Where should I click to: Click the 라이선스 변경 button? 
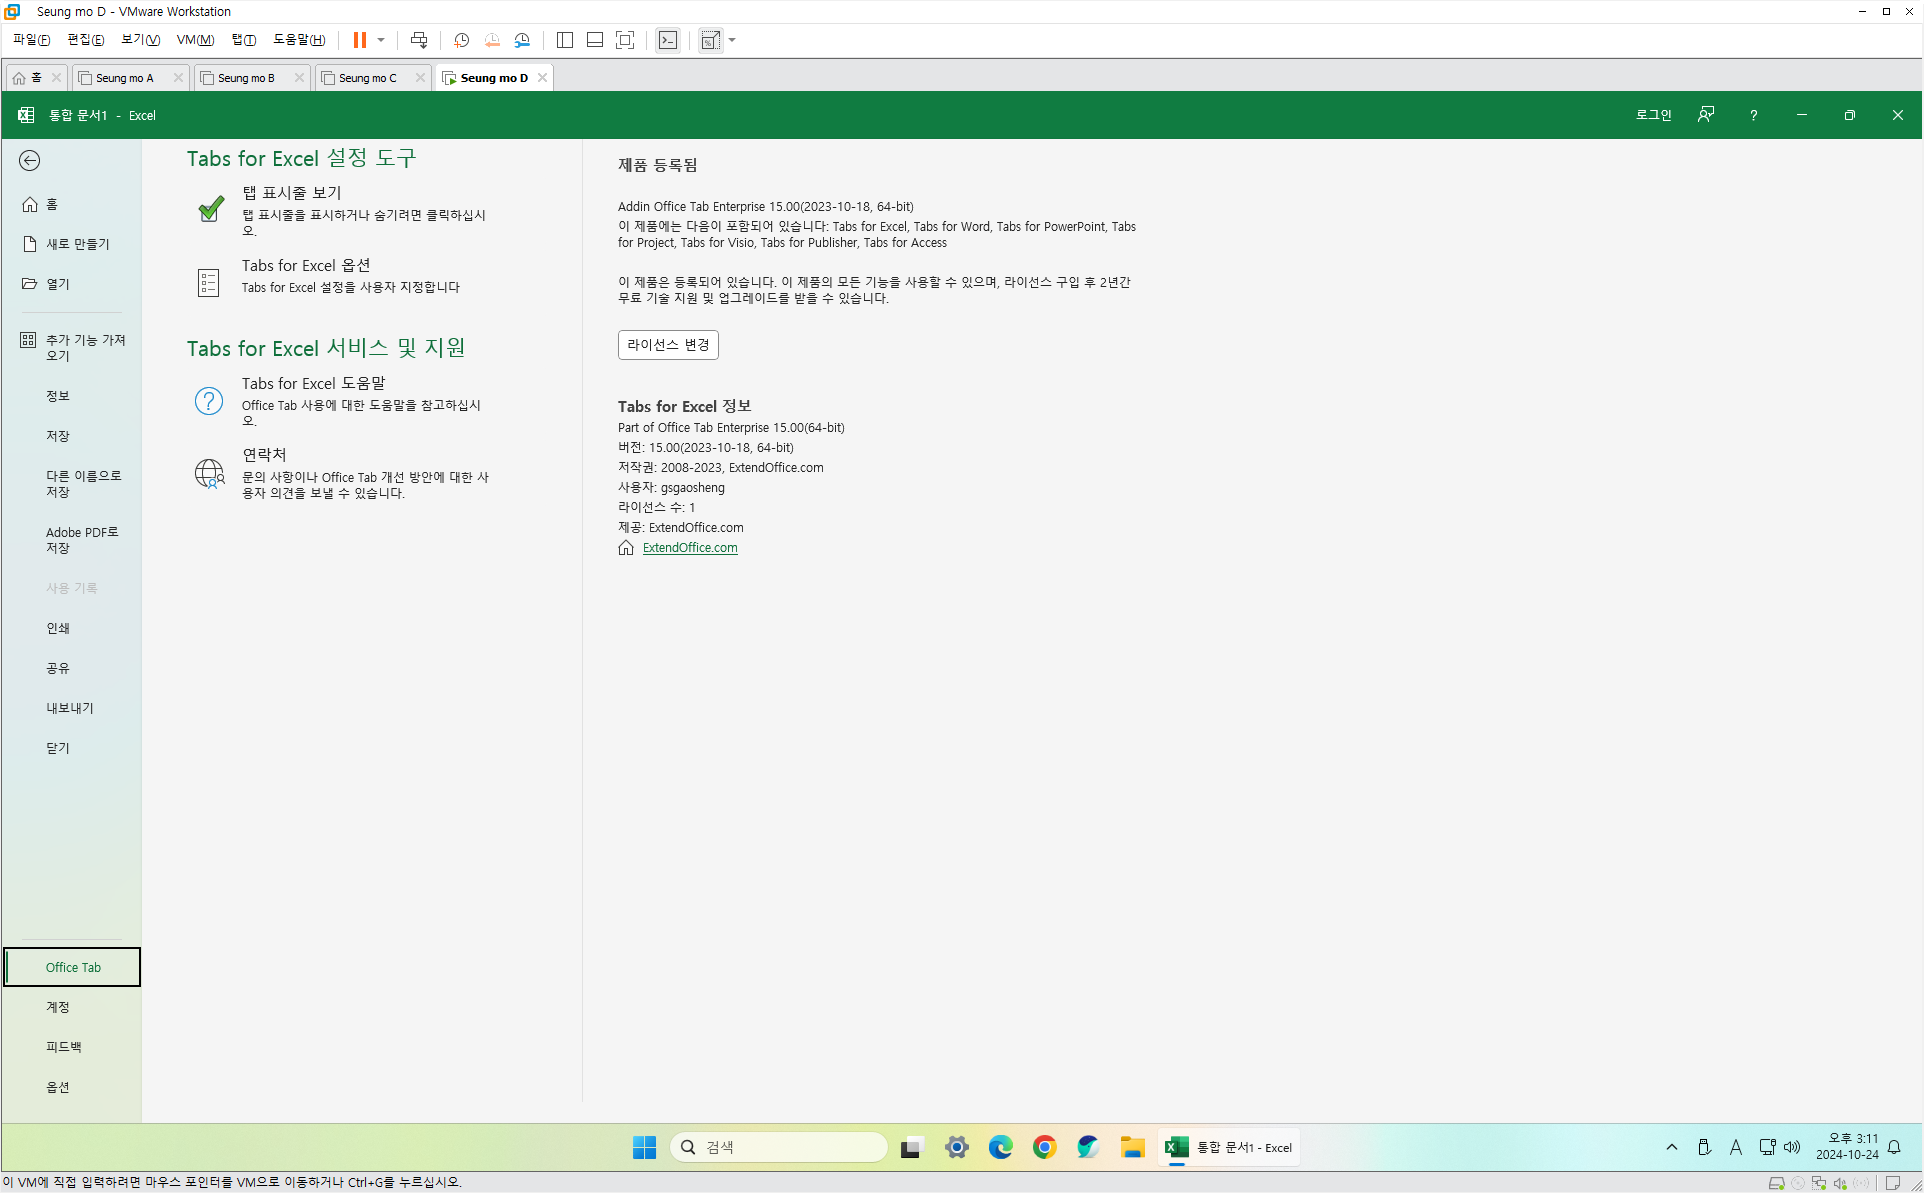(668, 345)
